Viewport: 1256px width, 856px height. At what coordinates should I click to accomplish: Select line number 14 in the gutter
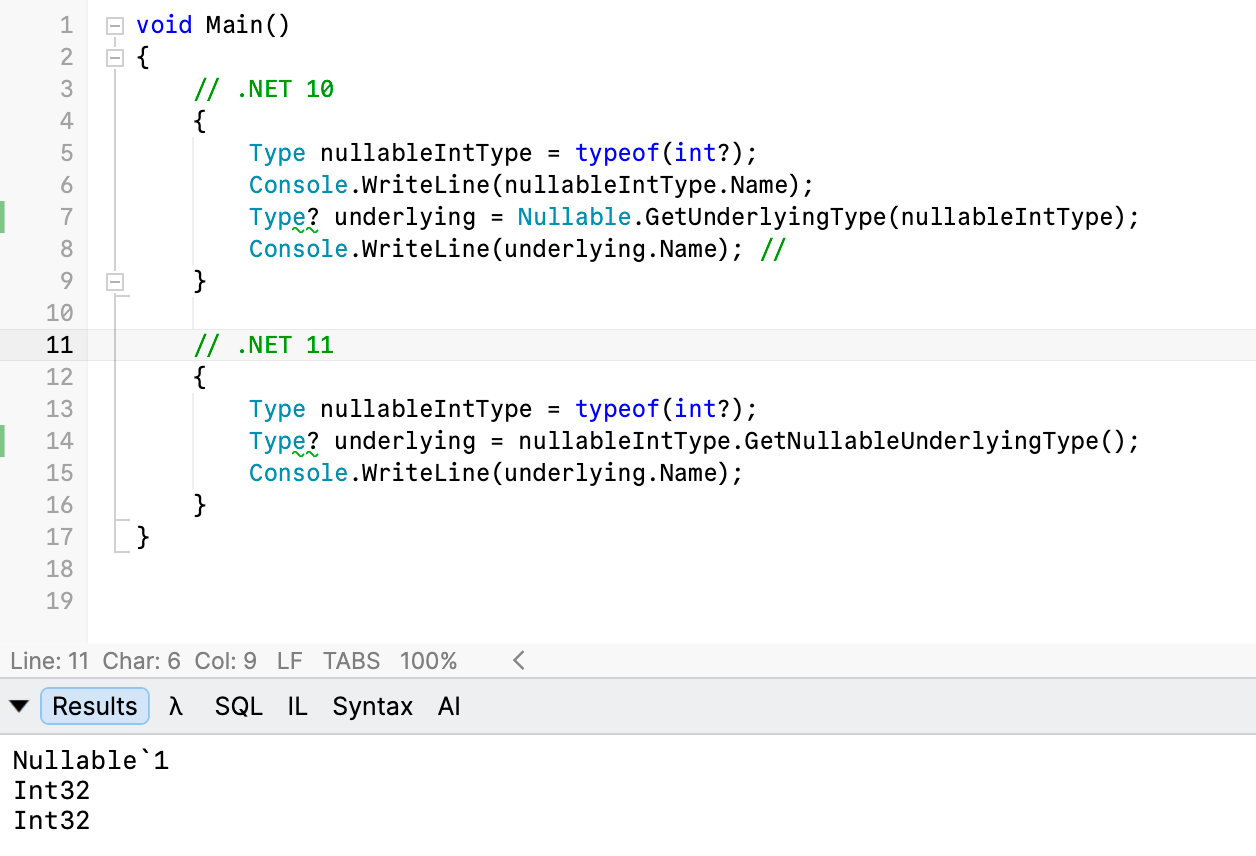(x=59, y=441)
